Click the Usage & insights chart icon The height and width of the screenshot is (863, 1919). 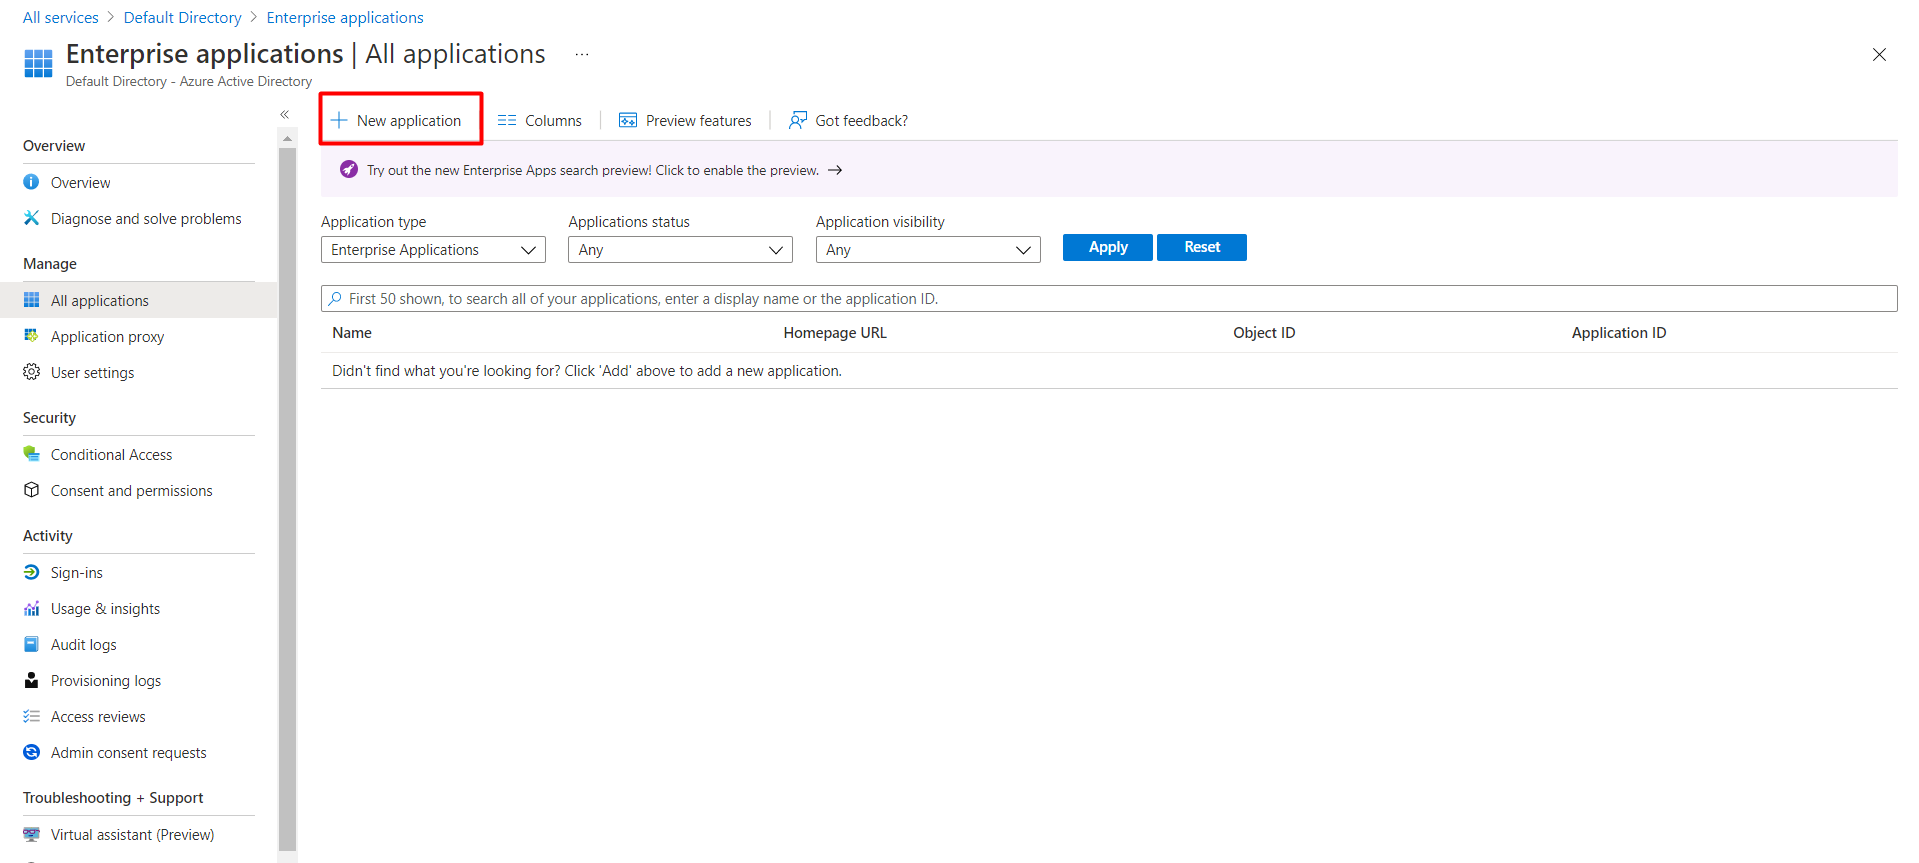(32, 608)
